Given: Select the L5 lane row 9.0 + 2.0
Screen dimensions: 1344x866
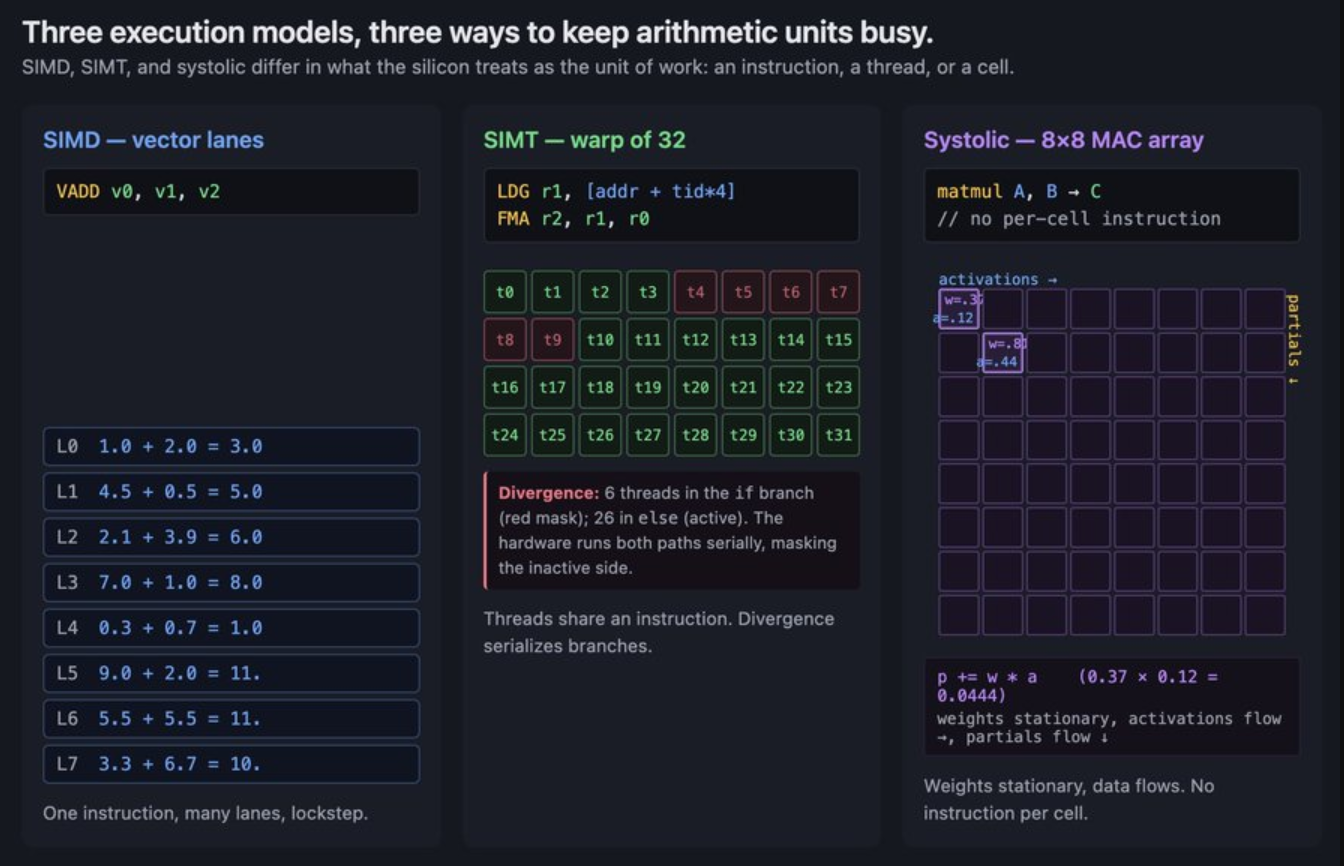Looking at the screenshot, I should (231, 673).
